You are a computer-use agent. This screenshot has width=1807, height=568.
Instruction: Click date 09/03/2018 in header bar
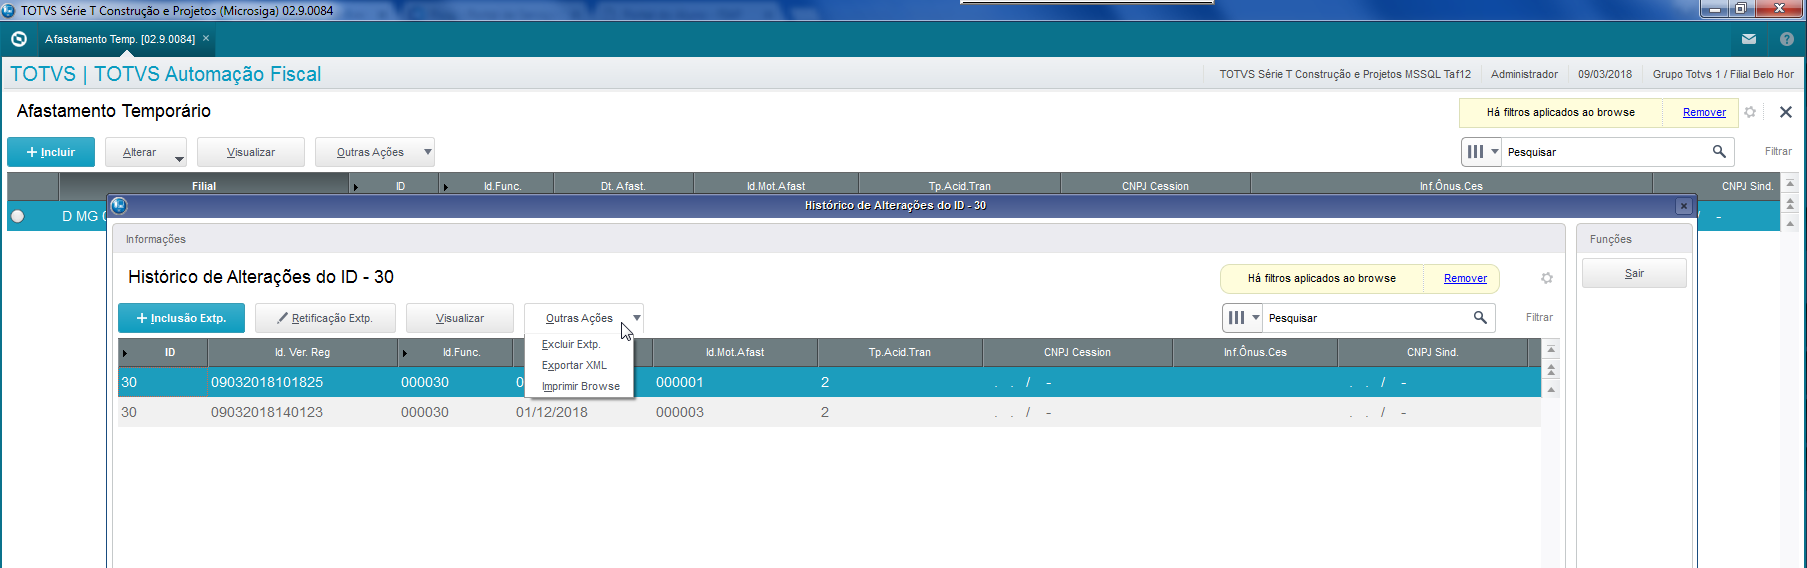pos(1605,74)
